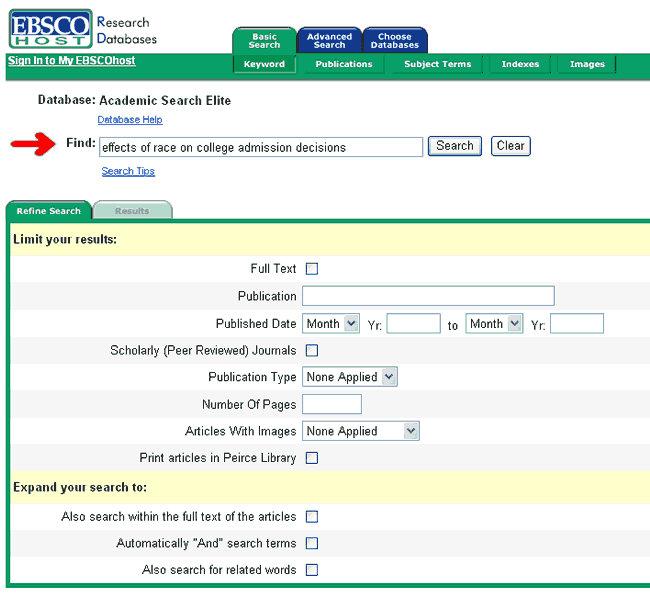Open the end Month dropdown after 'to'
This screenshot has height=596, width=650.
[494, 323]
